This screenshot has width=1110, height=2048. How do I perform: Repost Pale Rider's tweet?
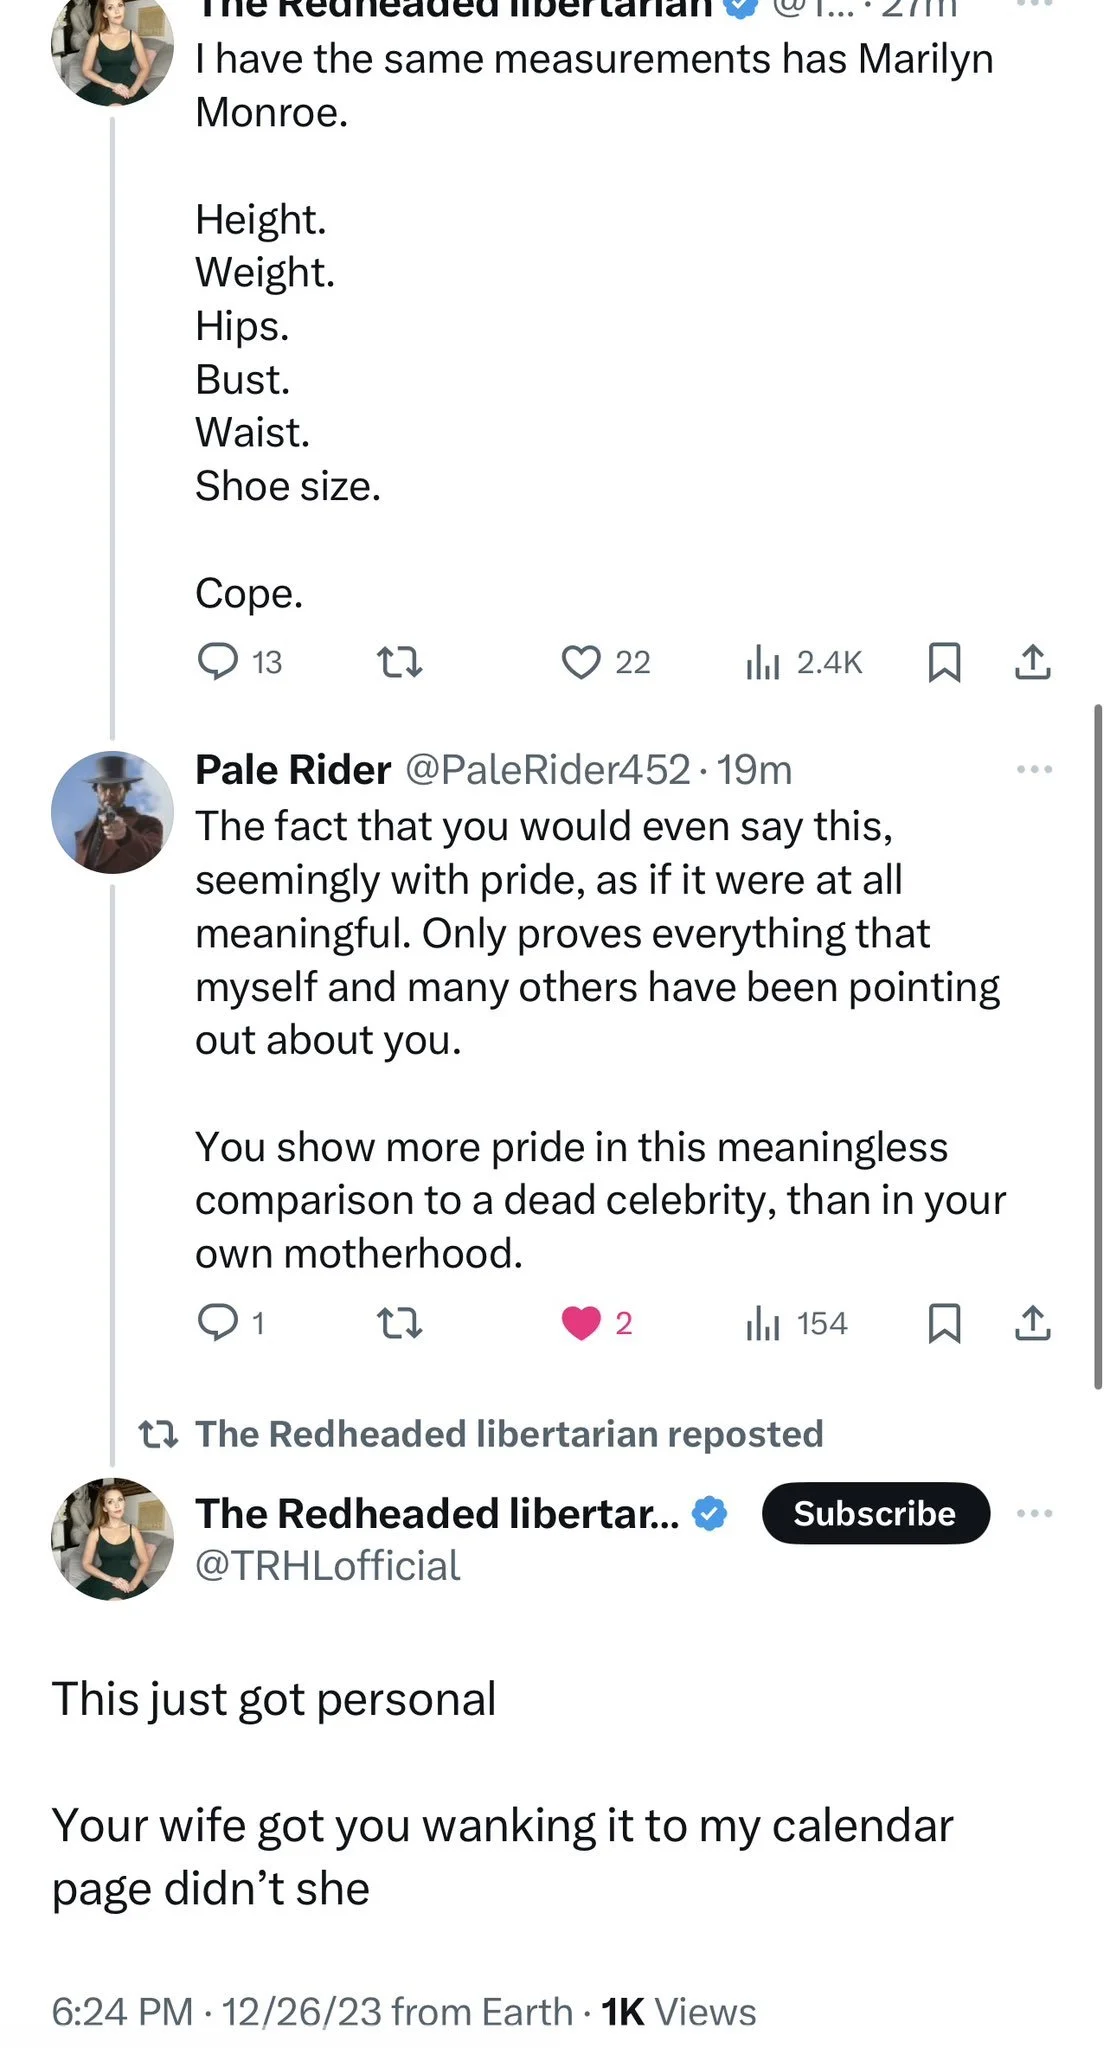(399, 1323)
